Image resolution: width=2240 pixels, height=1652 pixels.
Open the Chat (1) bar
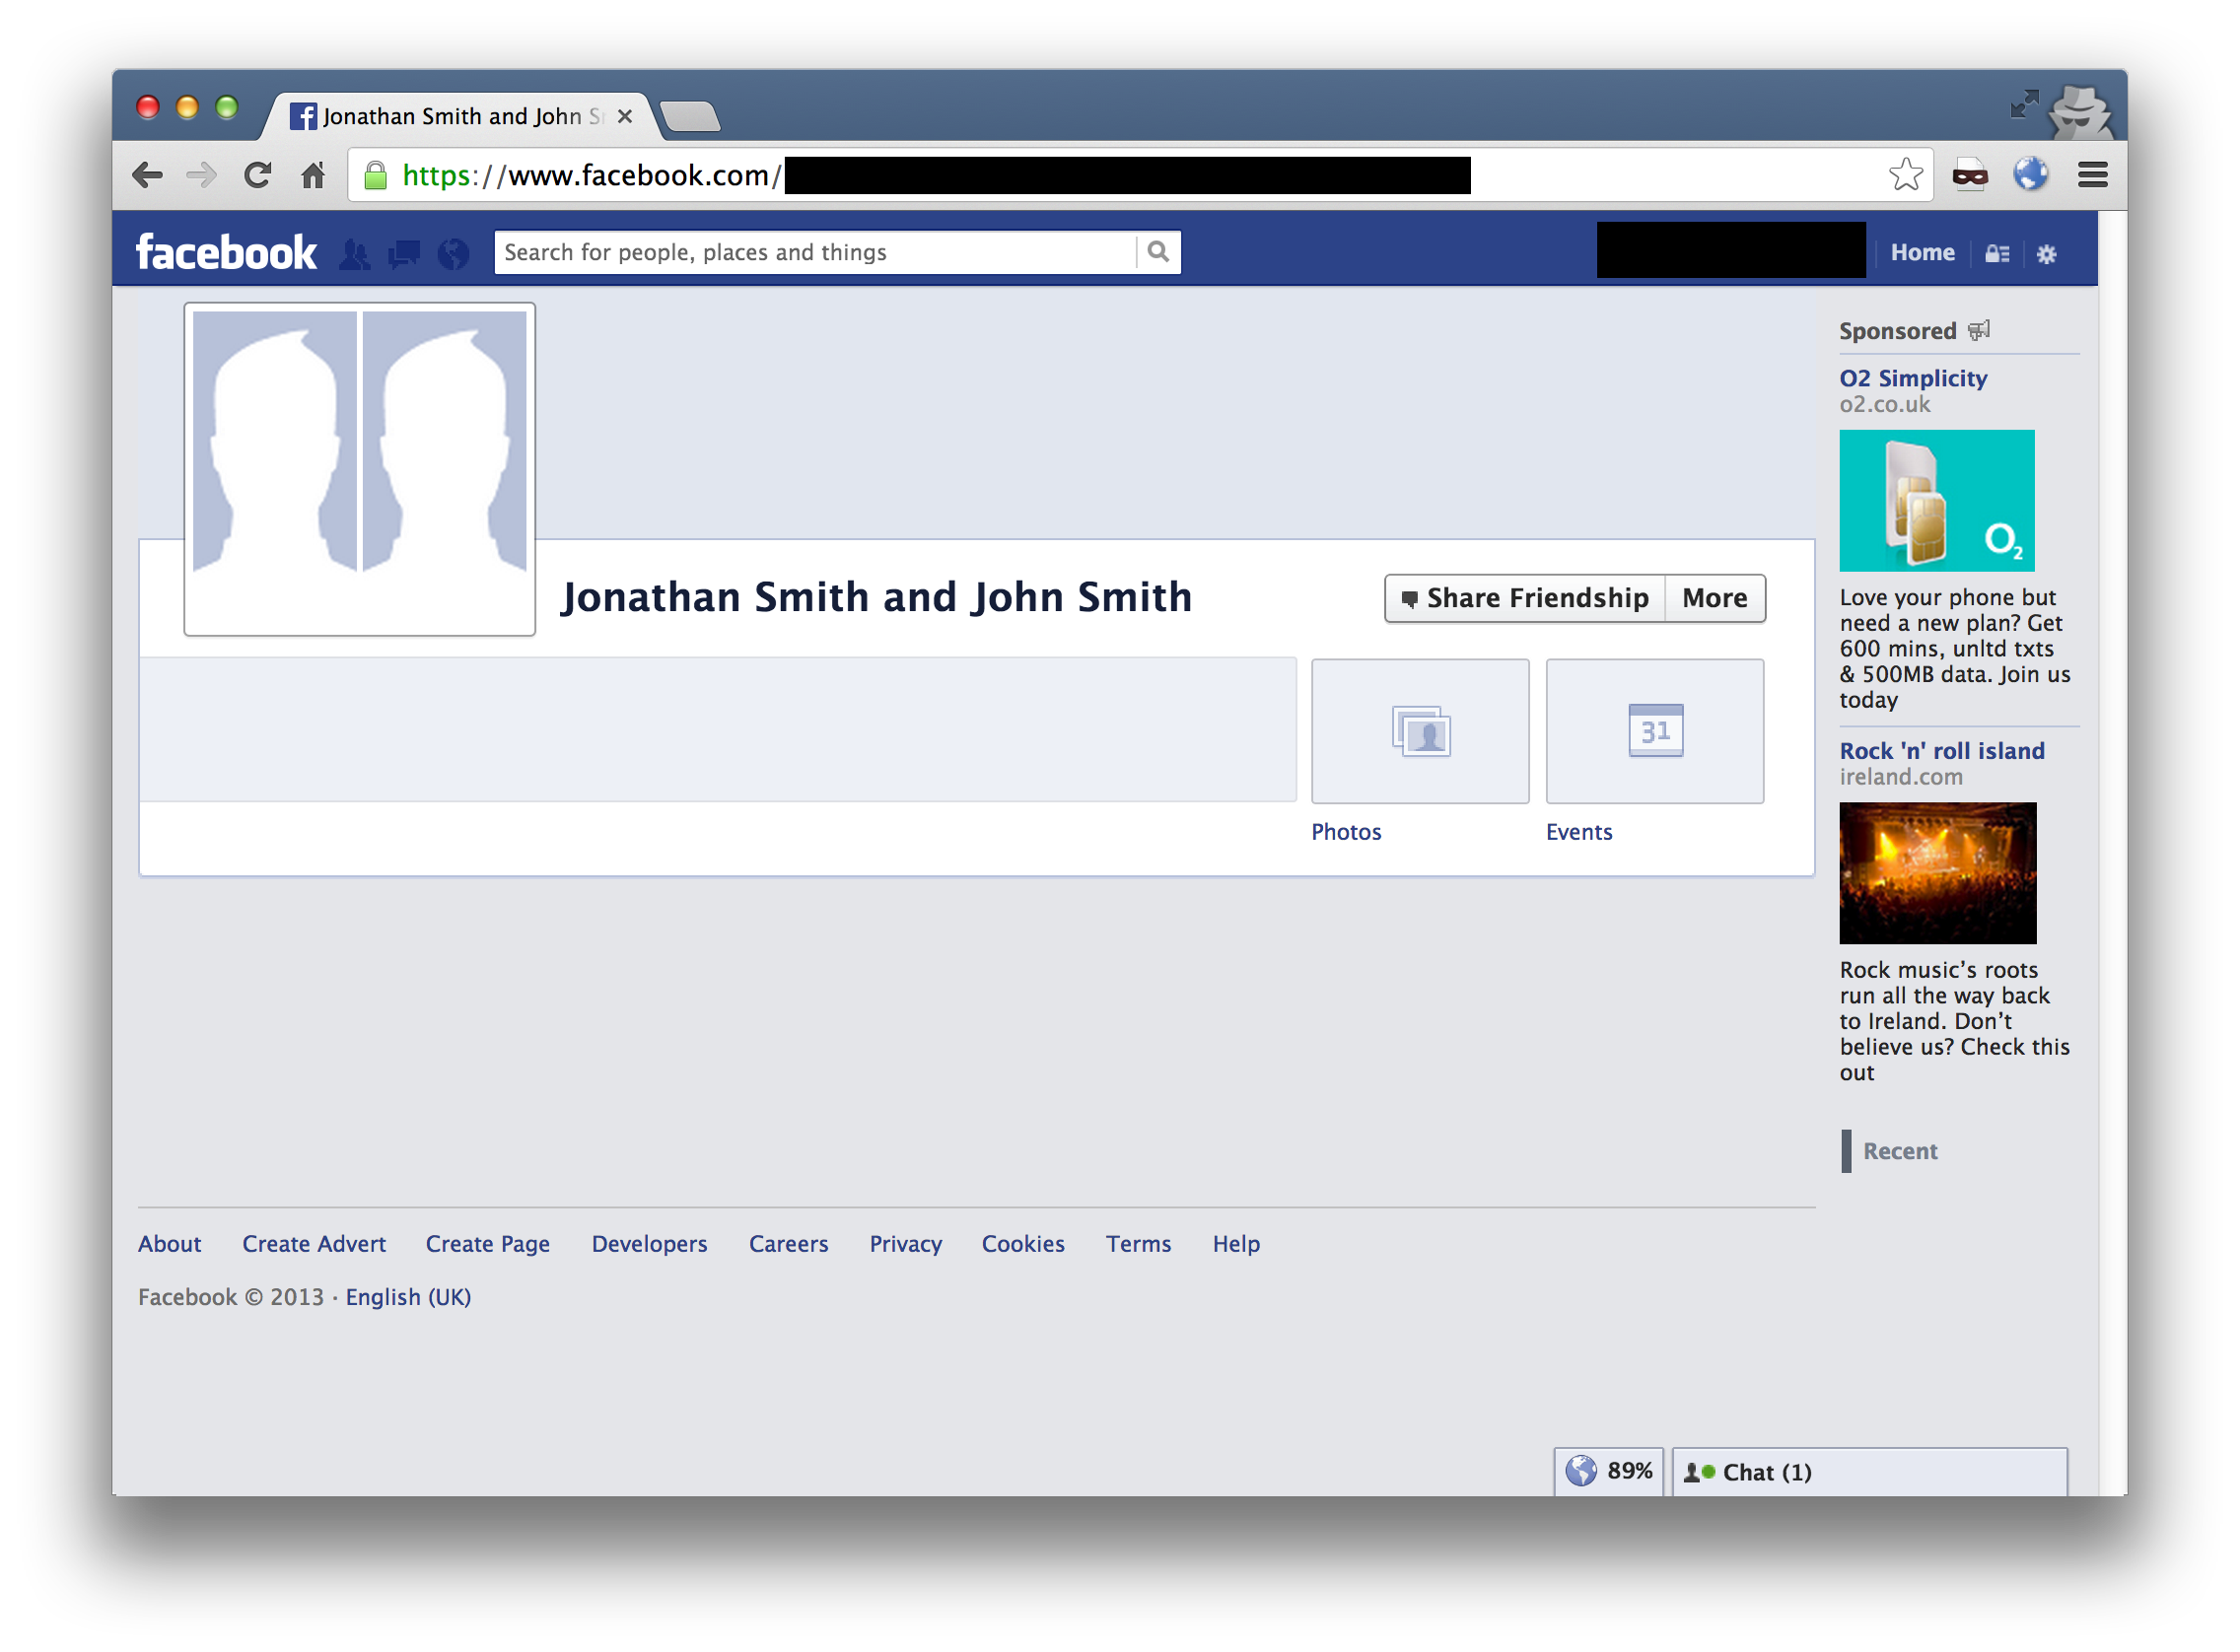1870,1472
